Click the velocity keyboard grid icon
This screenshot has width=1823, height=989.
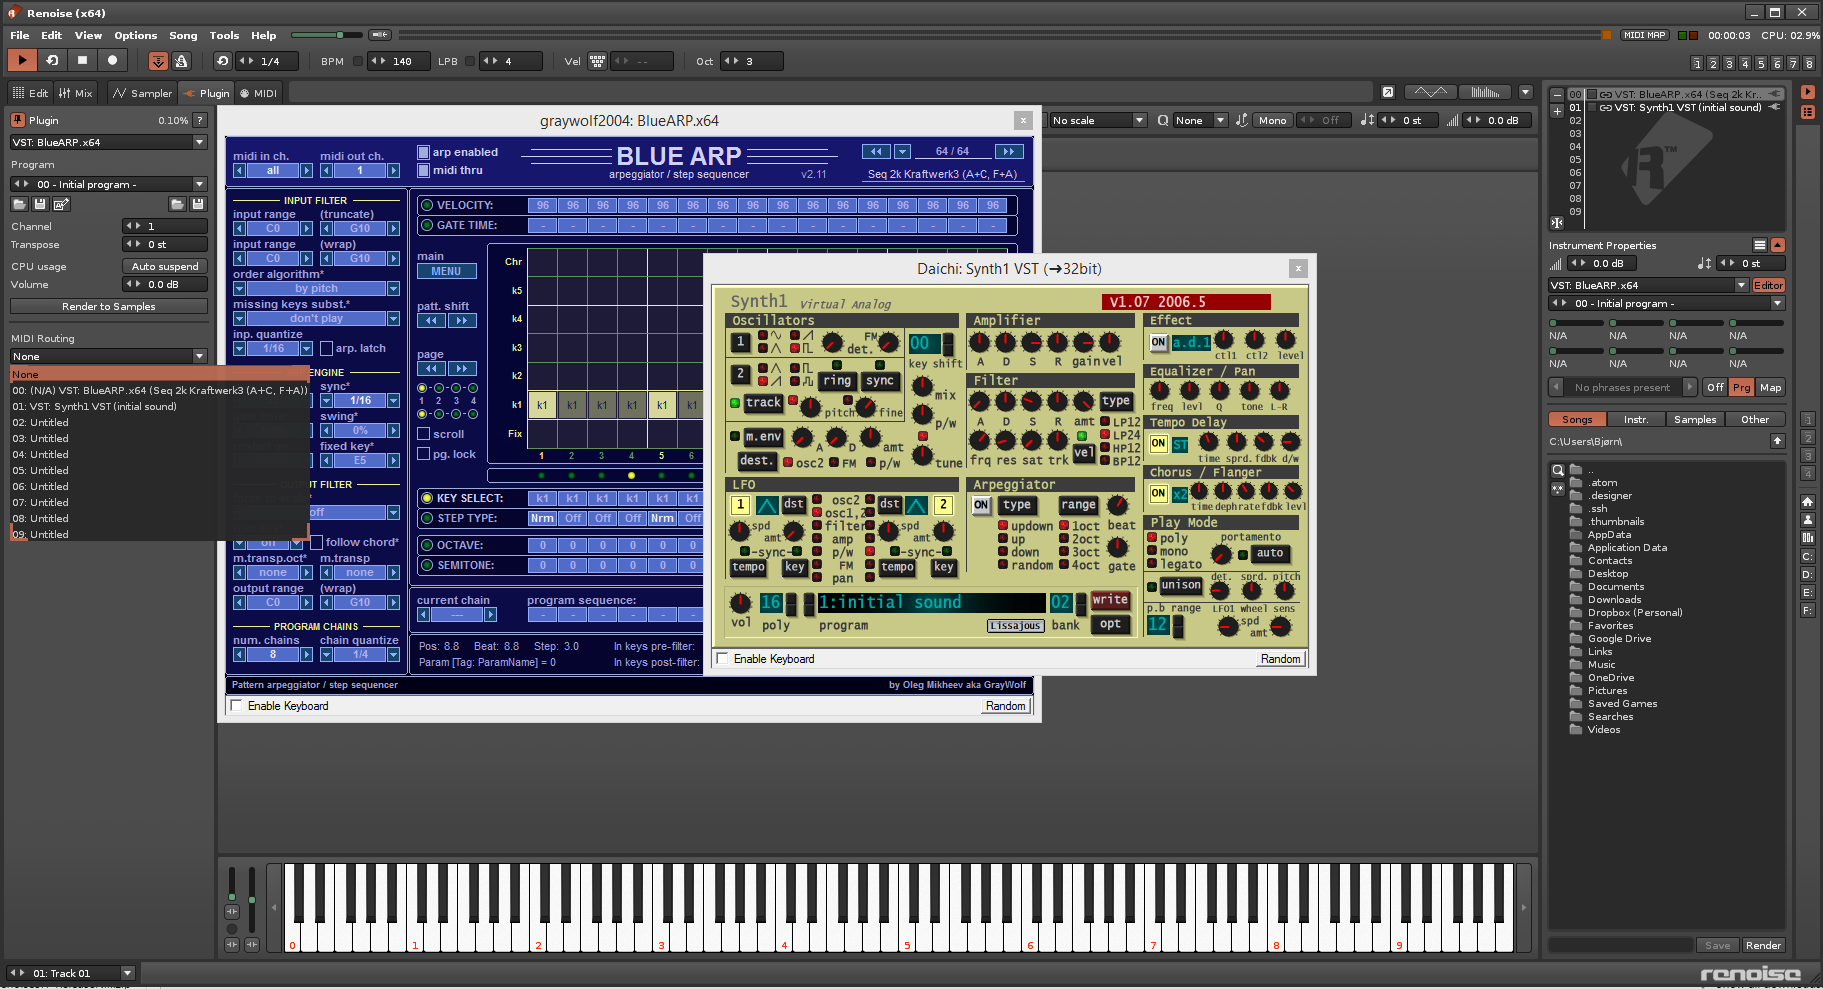pos(597,61)
